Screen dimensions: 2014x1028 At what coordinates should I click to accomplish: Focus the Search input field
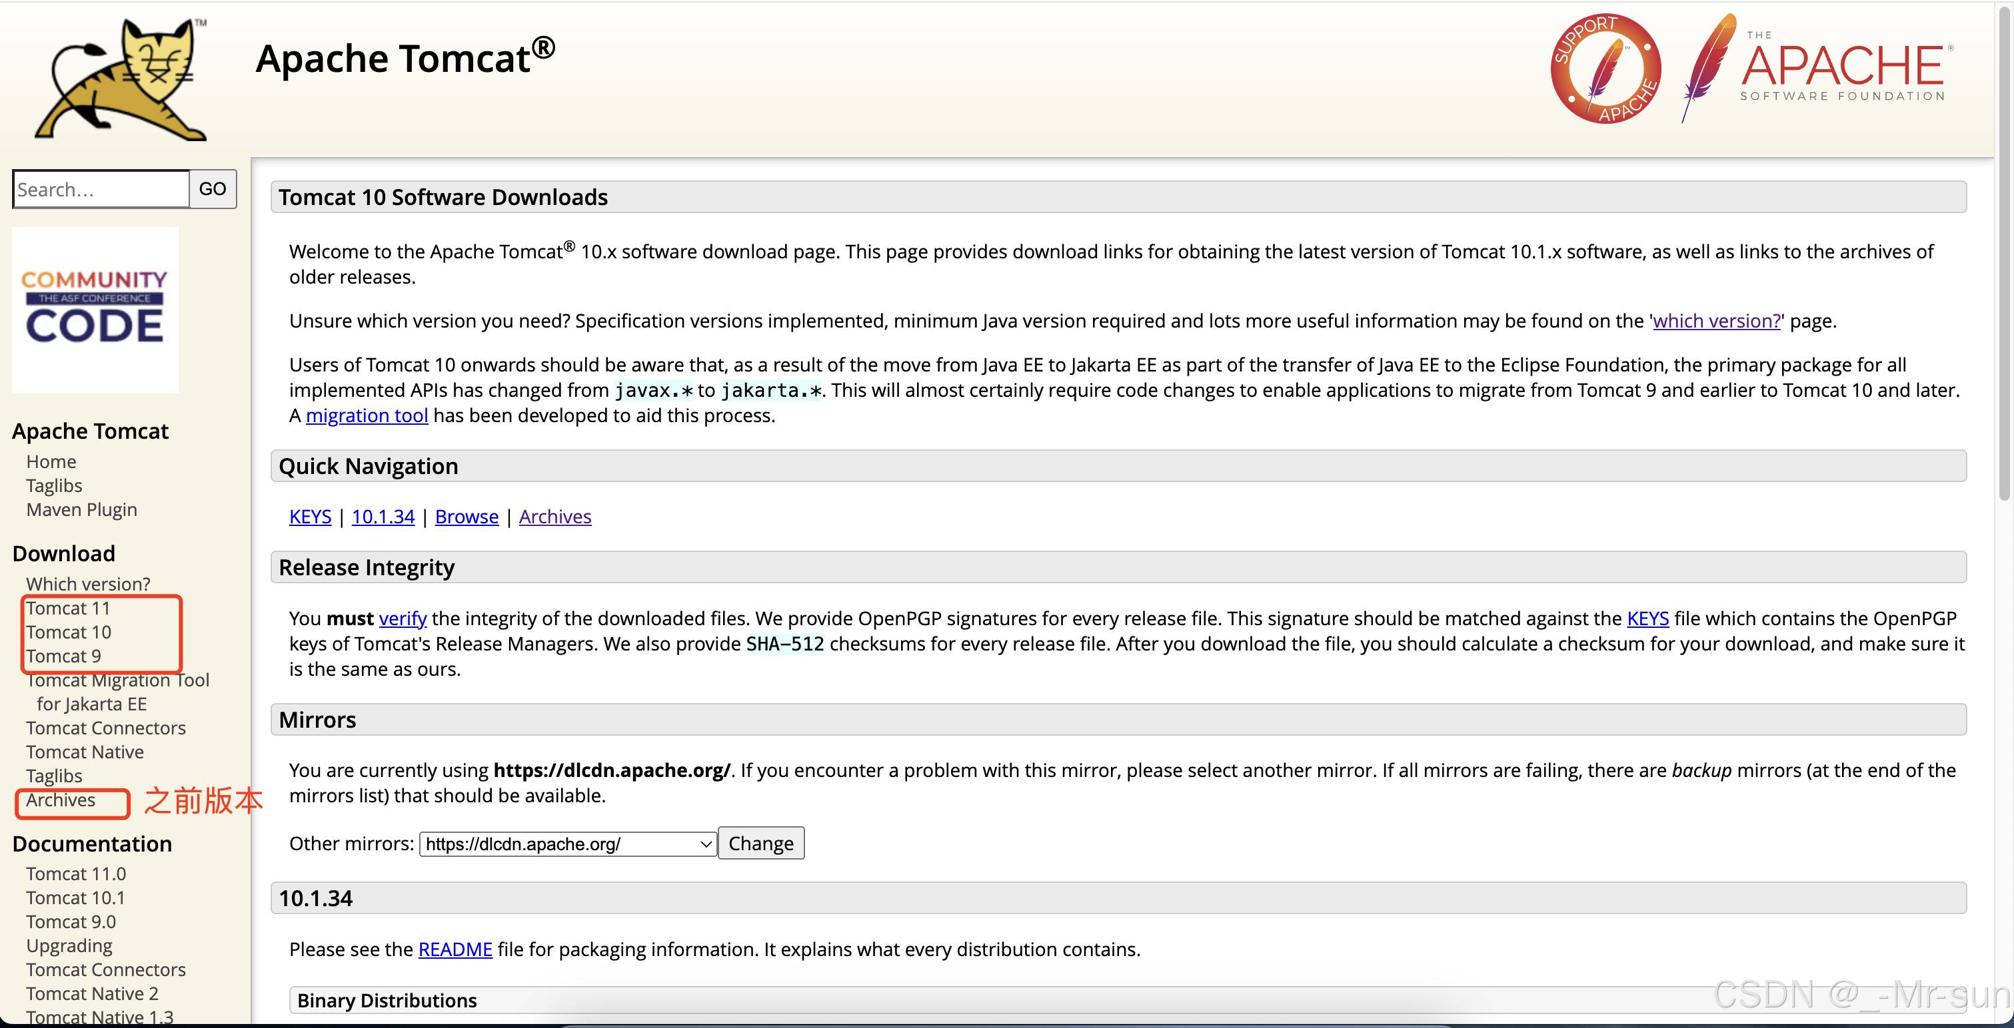point(101,189)
